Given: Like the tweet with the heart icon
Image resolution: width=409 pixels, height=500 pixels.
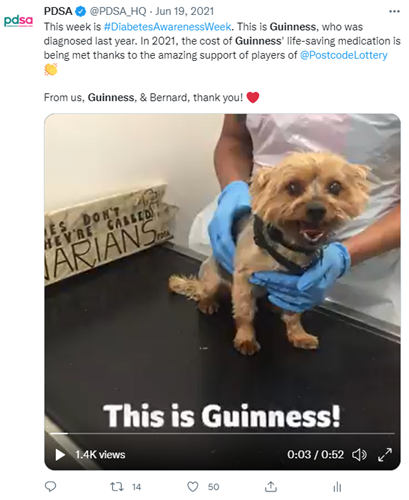Looking at the screenshot, I should [193, 487].
